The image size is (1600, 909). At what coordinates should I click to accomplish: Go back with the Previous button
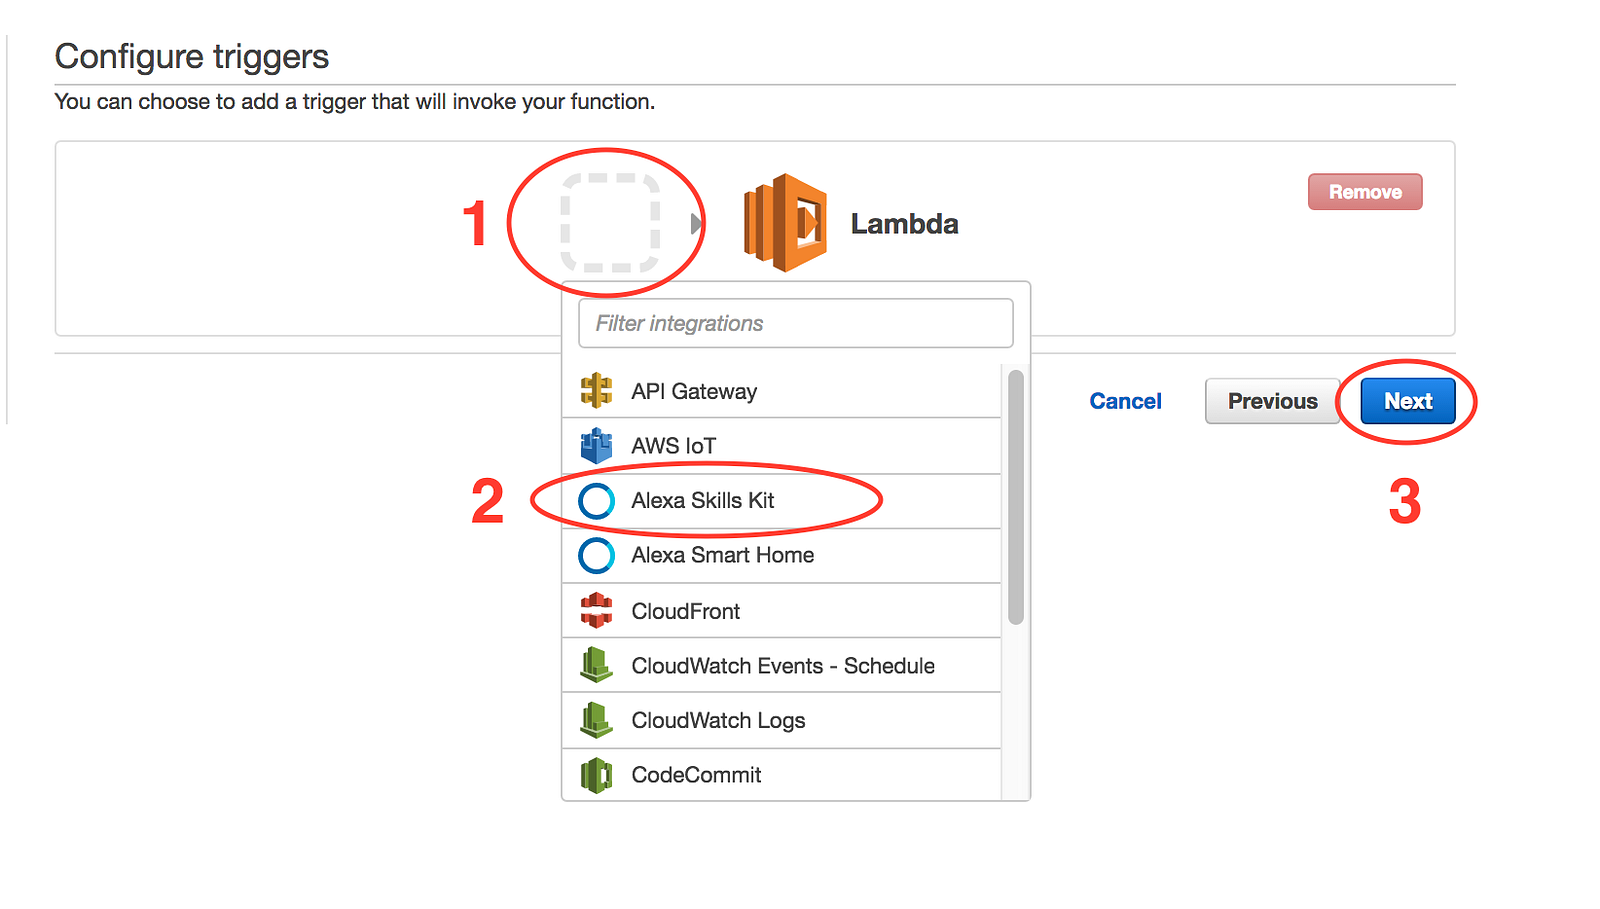pos(1272,401)
